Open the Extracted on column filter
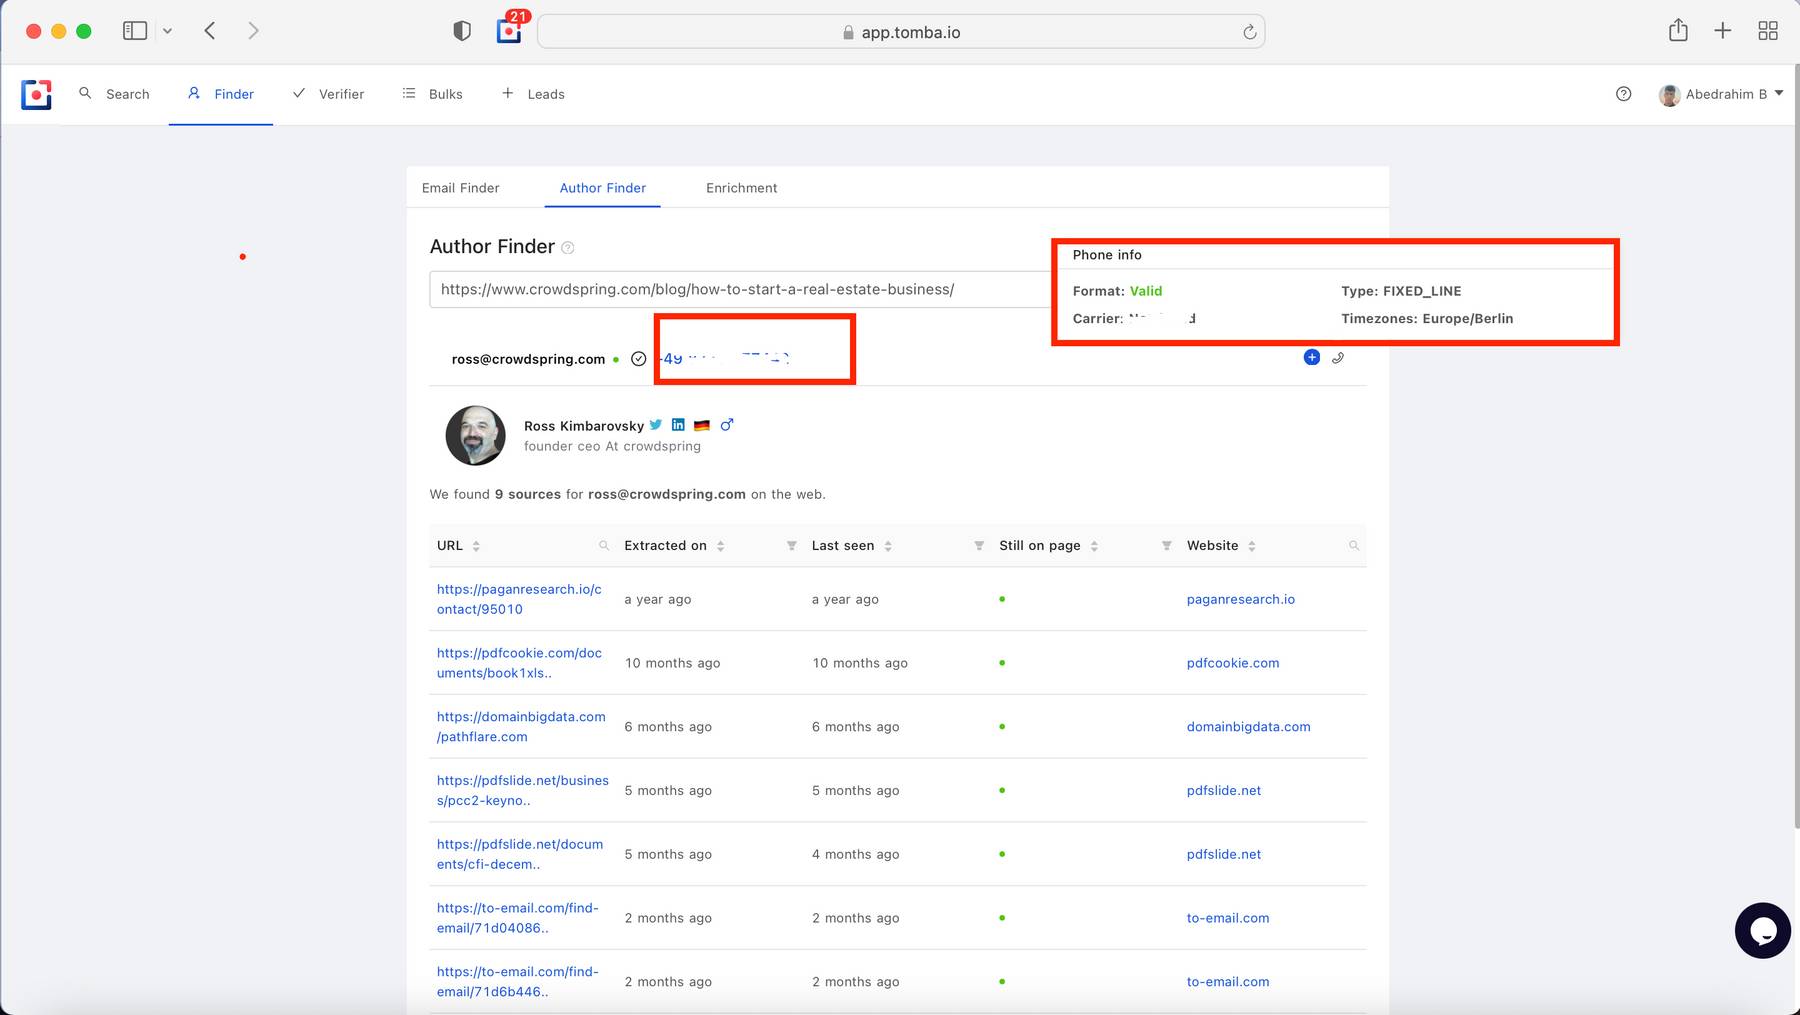Image resolution: width=1800 pixels, height=1015 pixels. (x=792, y=546)
